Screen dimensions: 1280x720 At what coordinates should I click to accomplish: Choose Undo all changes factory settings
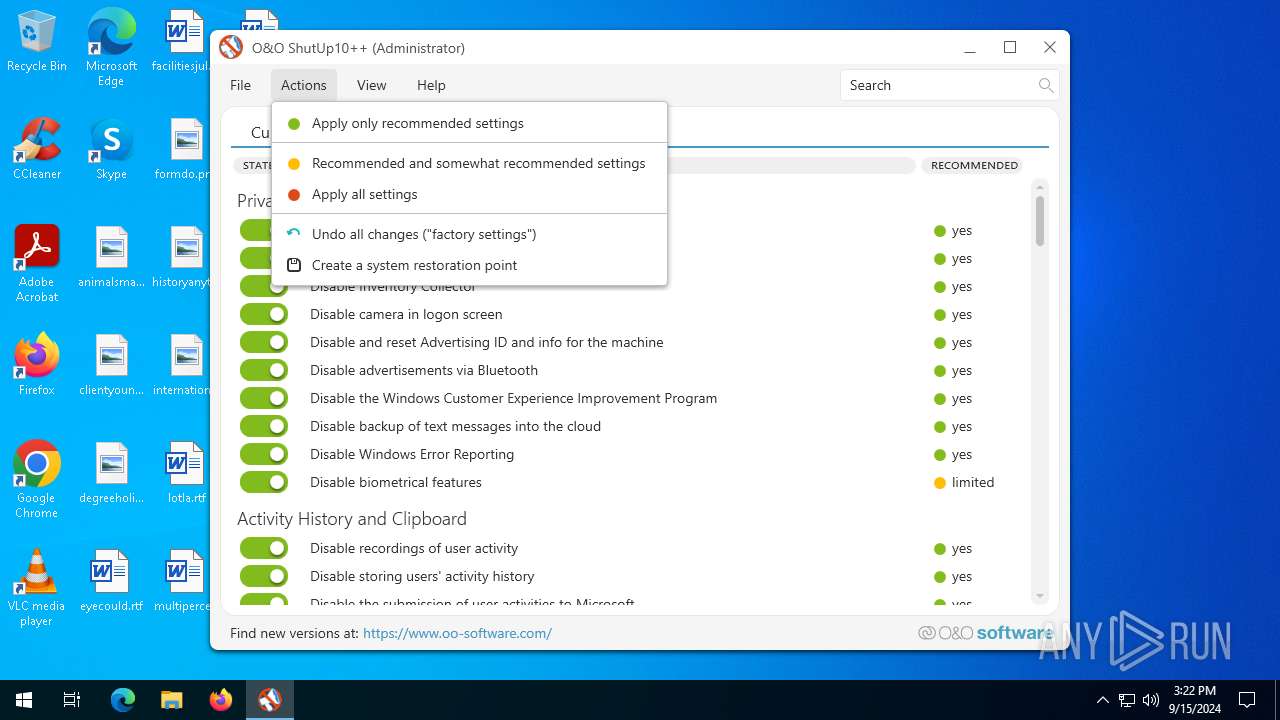tap(469, 234)
